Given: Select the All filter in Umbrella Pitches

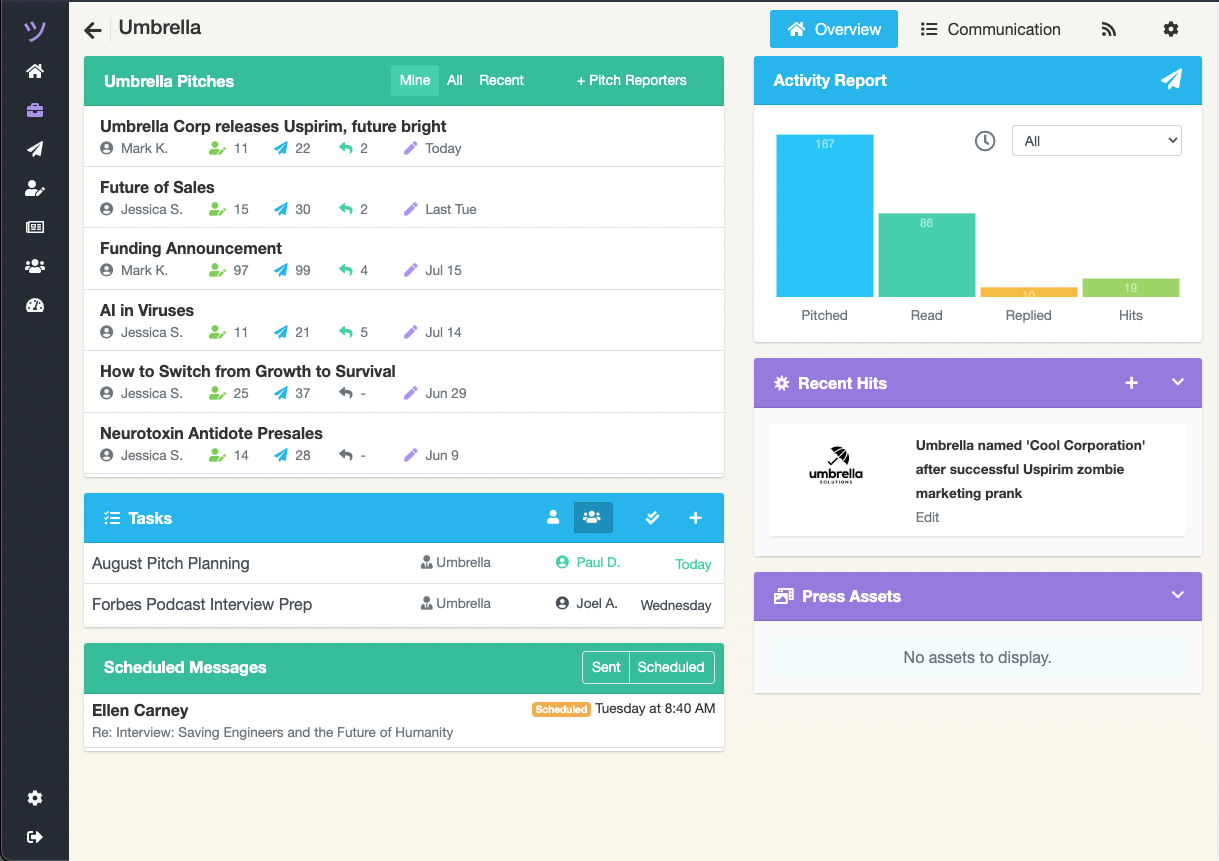Looking at the screenshot, I should tap(455, 81).
